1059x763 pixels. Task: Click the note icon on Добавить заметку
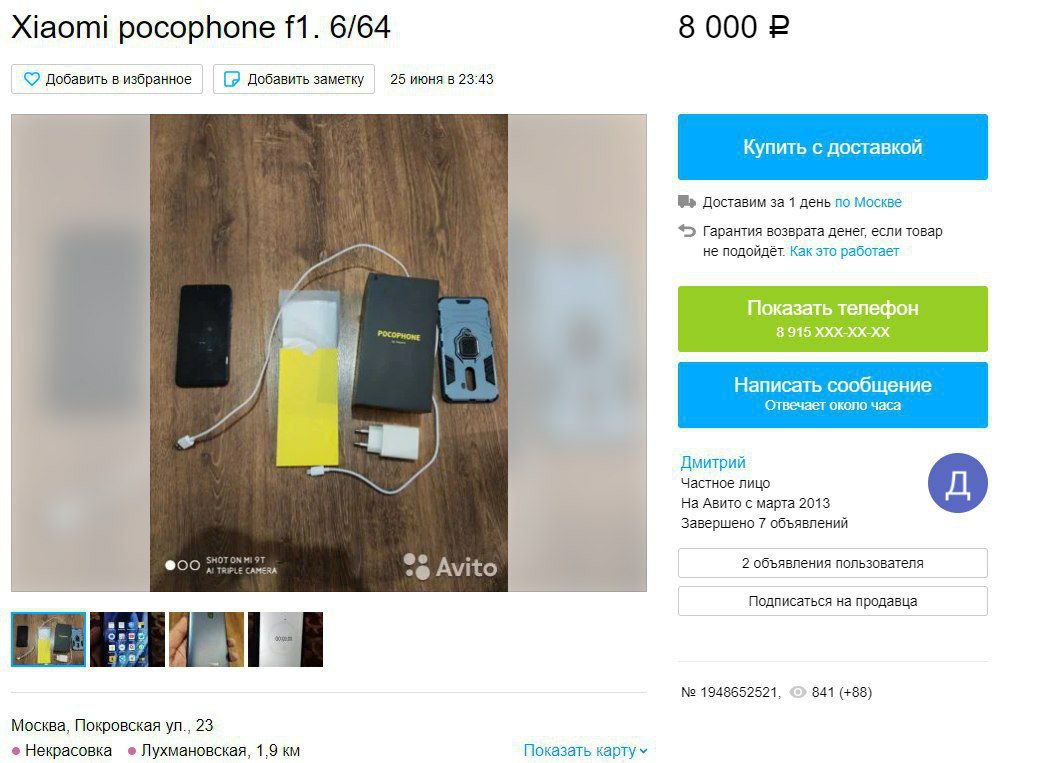(232, 79)
